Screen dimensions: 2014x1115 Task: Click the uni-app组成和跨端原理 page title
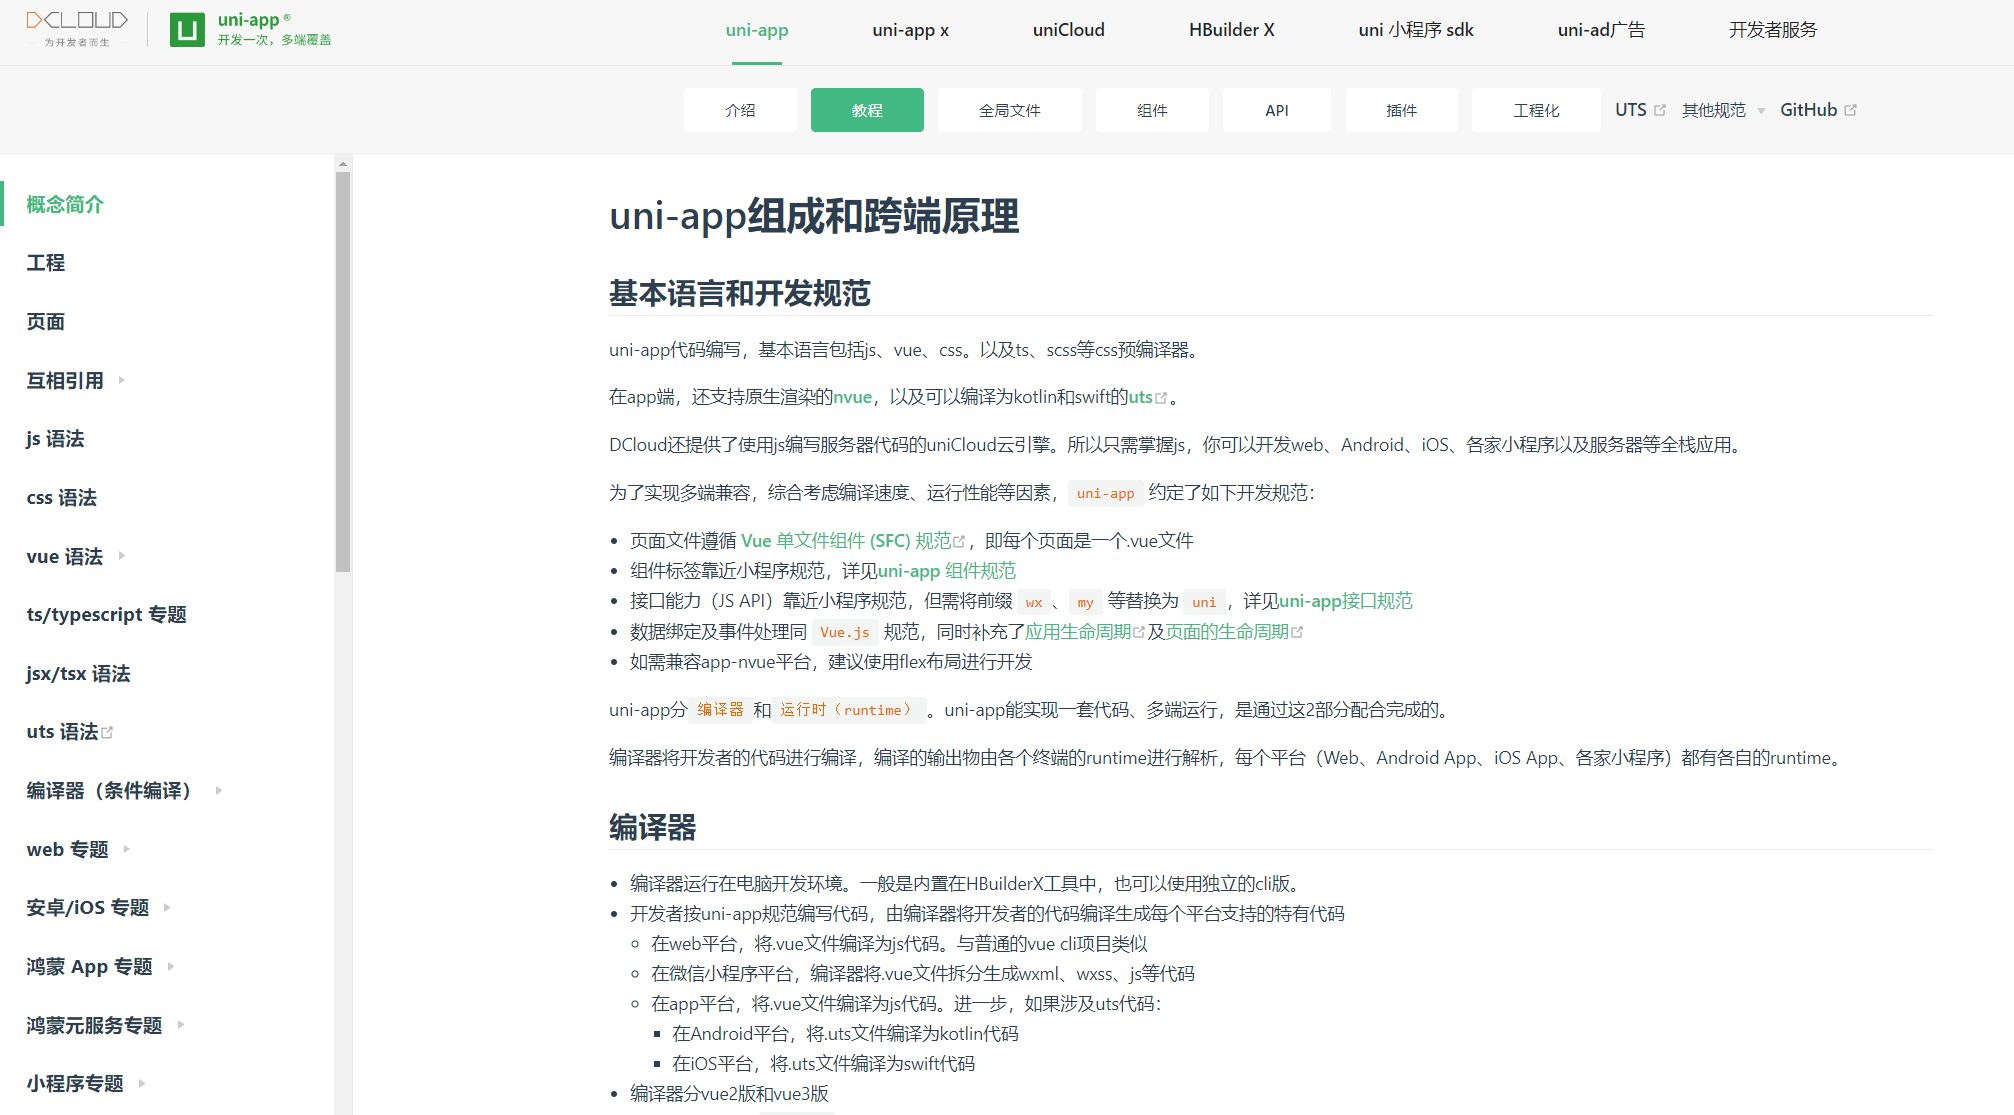(x=814, y=216)
